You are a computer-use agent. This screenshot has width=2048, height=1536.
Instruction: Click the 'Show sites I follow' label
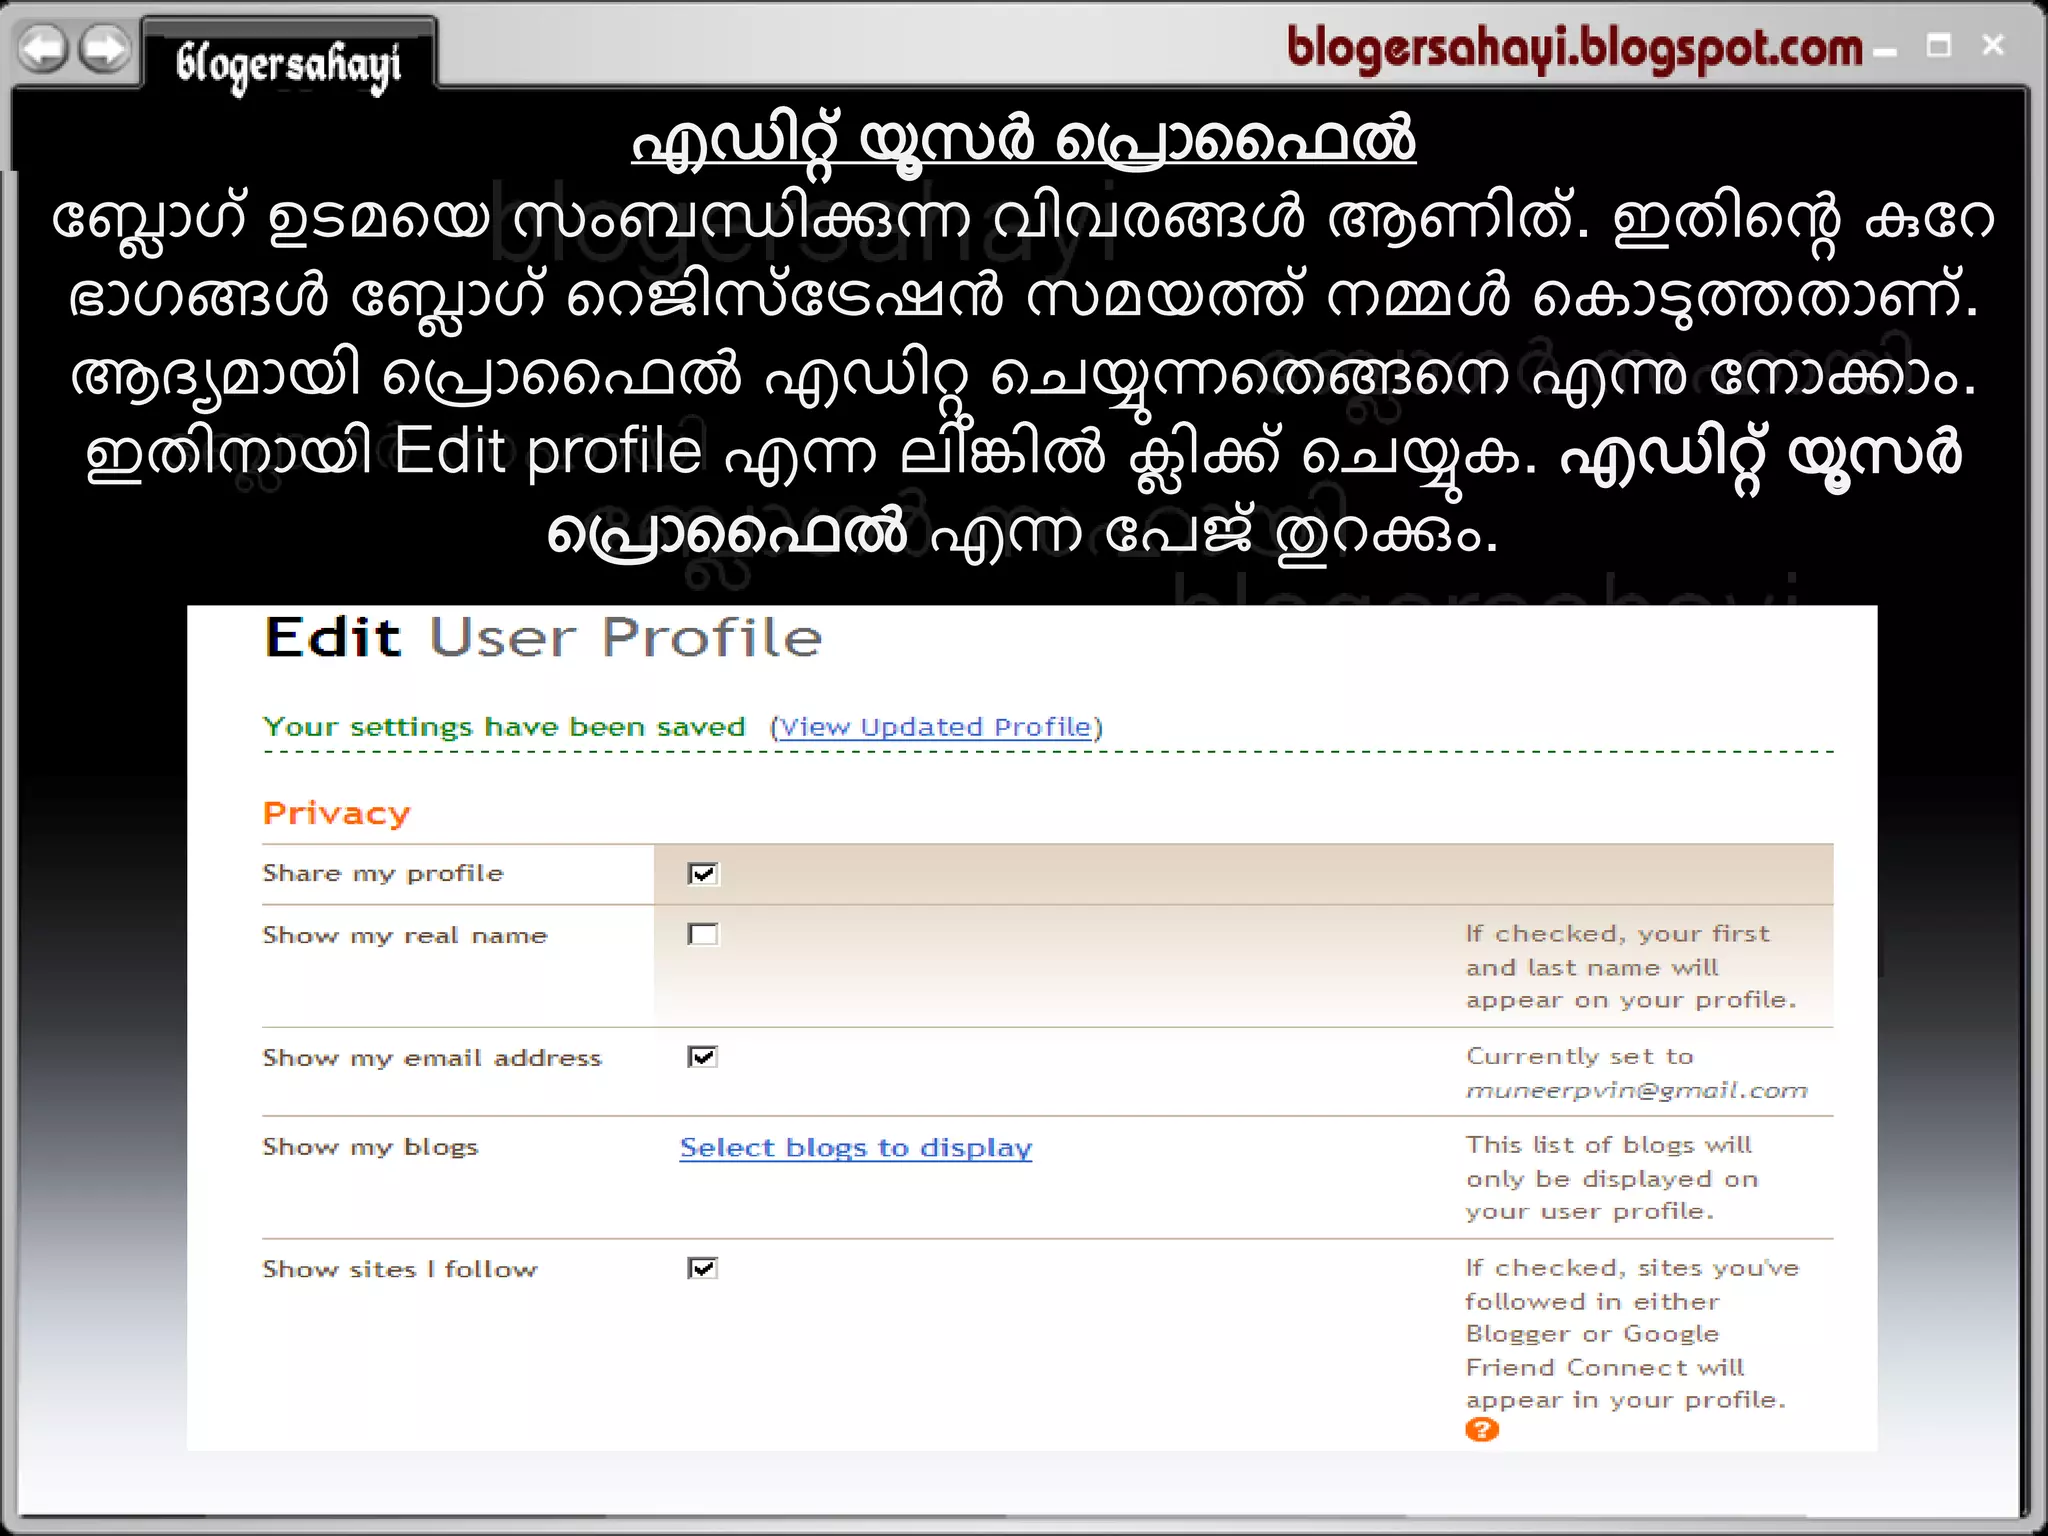tap(400, 1269)
